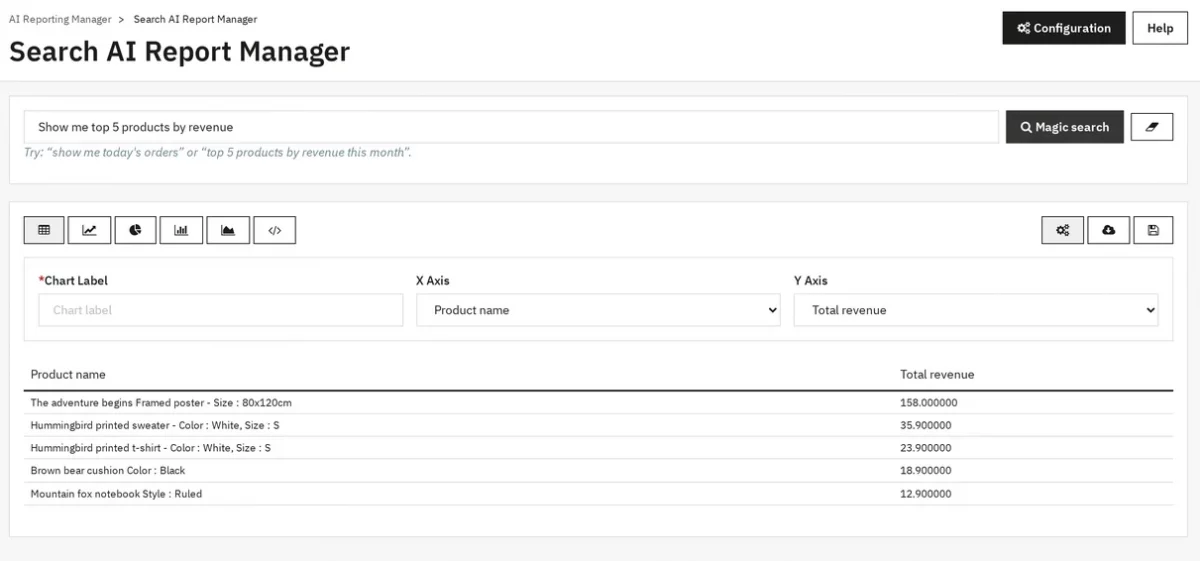Screen dimensions: 1200x561
Task: Focus the Chart label input field
Action: tap(220, 310)
